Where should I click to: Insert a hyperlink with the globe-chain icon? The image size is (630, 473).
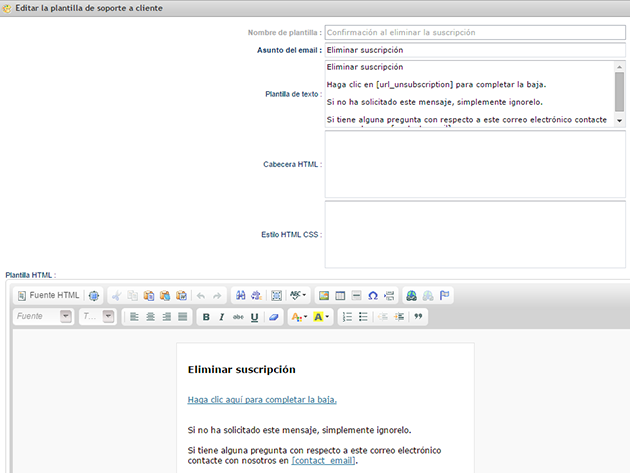411,296
